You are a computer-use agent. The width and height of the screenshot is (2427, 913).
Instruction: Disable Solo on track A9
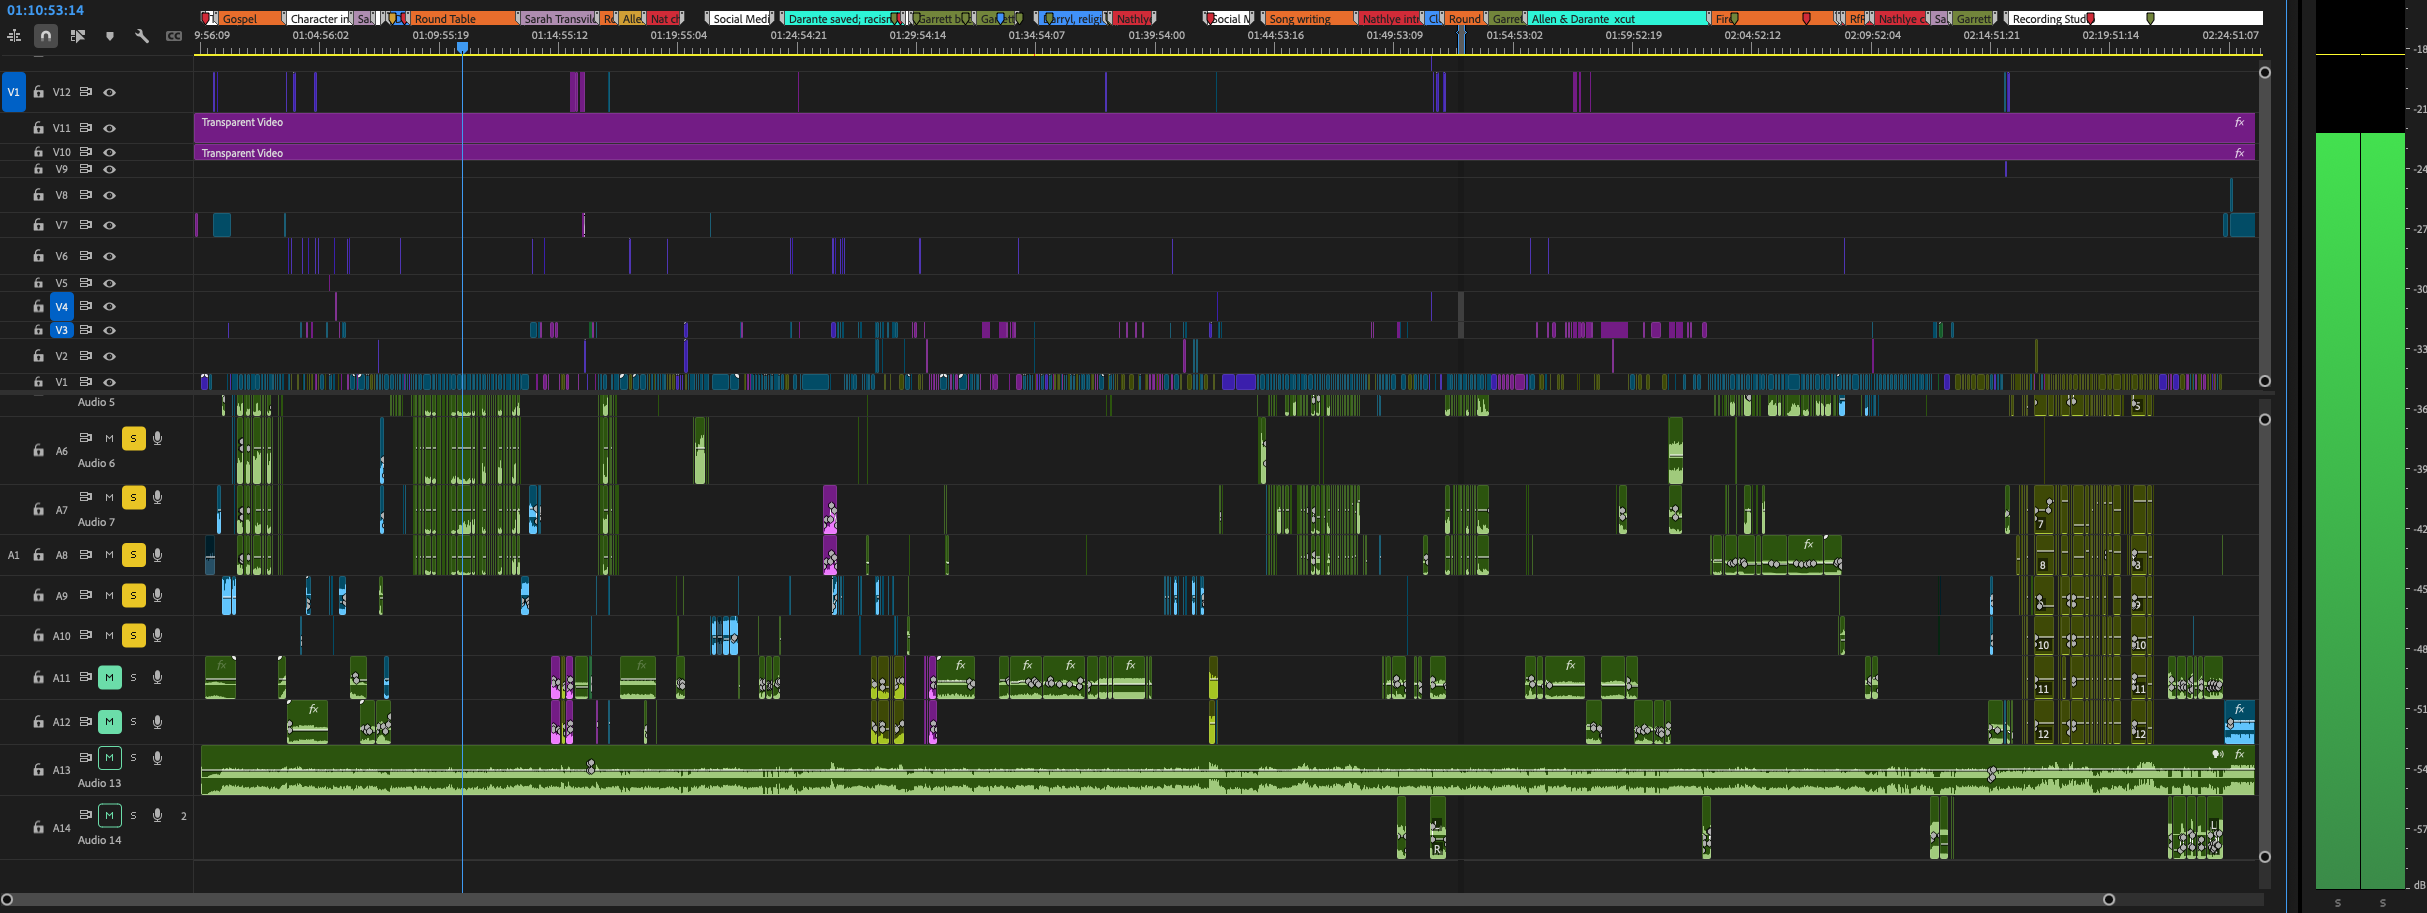(x=133, y=595)
